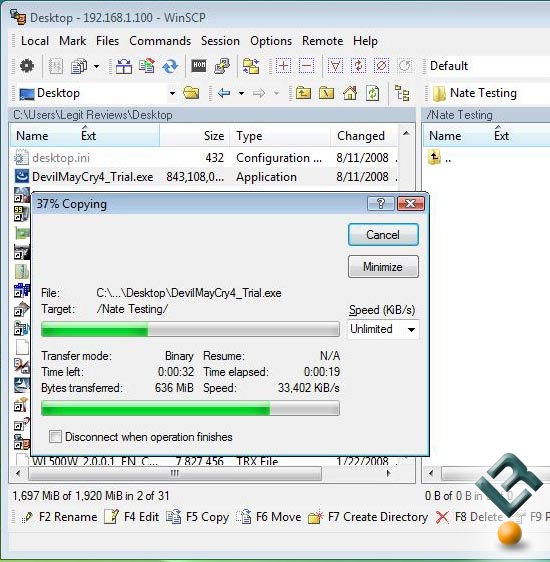The width and height of the screenshot is (550, 562).
Task: Toggle the directory tree icon
Action: coord(402,94)
